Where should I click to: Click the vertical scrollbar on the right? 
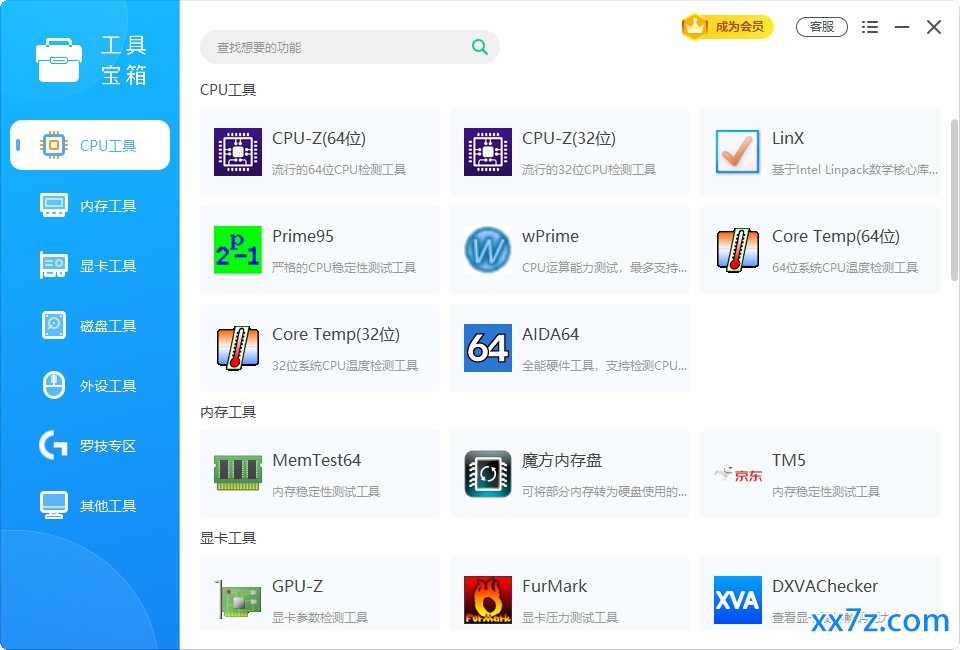click(954, 200)
